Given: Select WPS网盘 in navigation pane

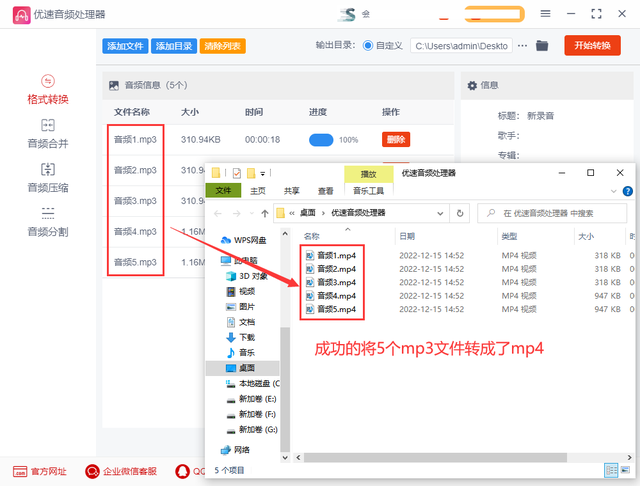Looking at the screenshot, I should pyautogui.click(x=244, y=240).
